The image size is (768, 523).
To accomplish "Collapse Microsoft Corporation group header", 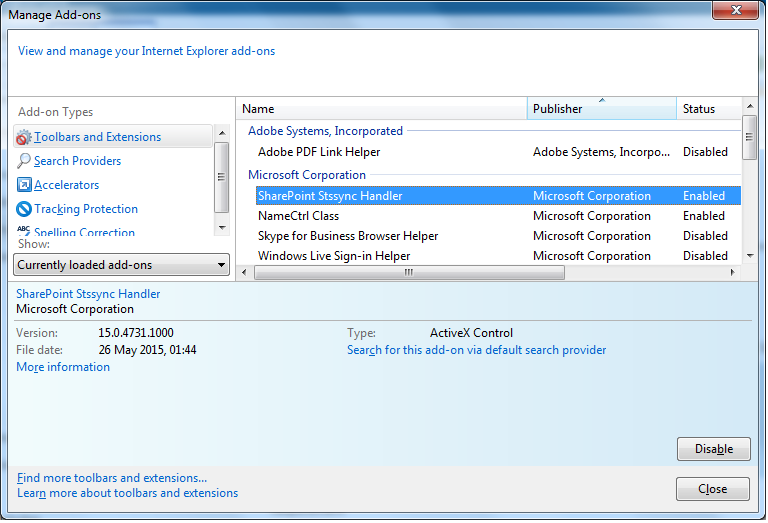I will [307, 175].
